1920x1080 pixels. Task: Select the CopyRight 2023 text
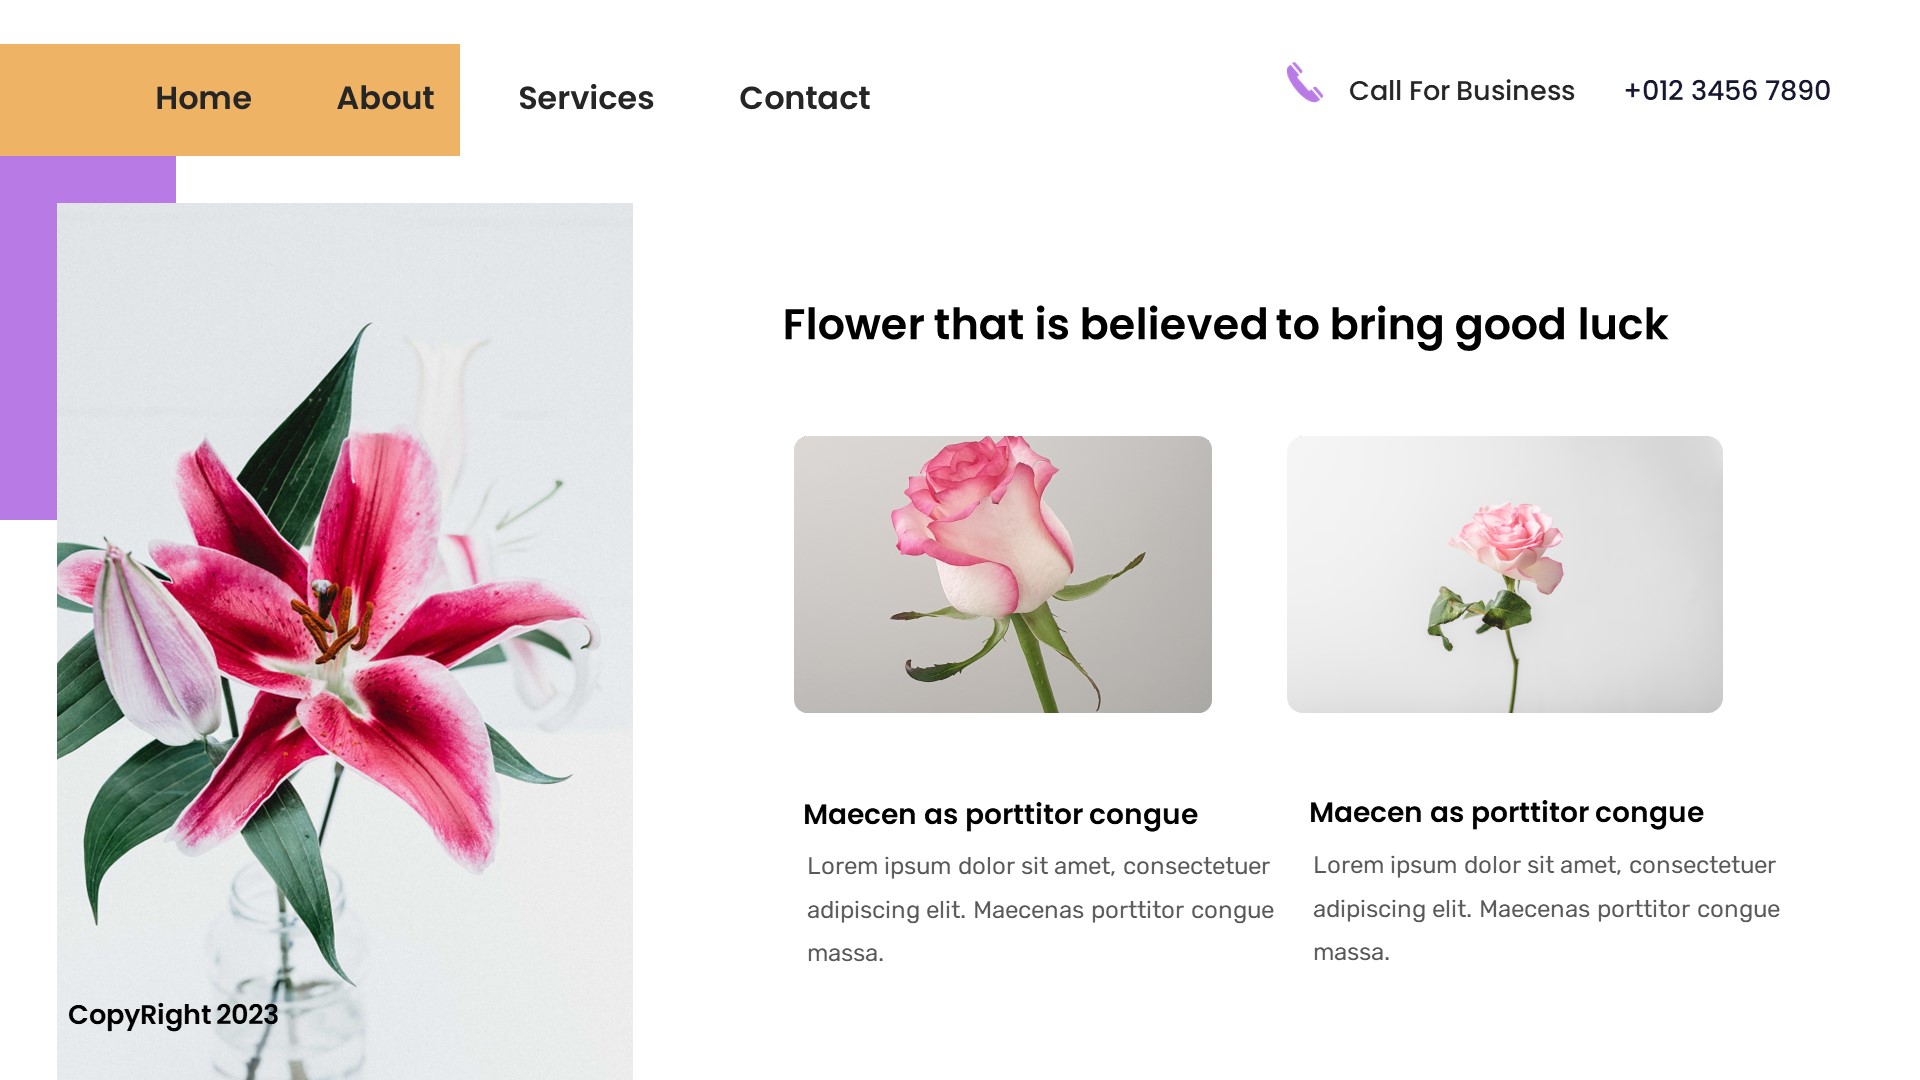[x=173, y=1014]
